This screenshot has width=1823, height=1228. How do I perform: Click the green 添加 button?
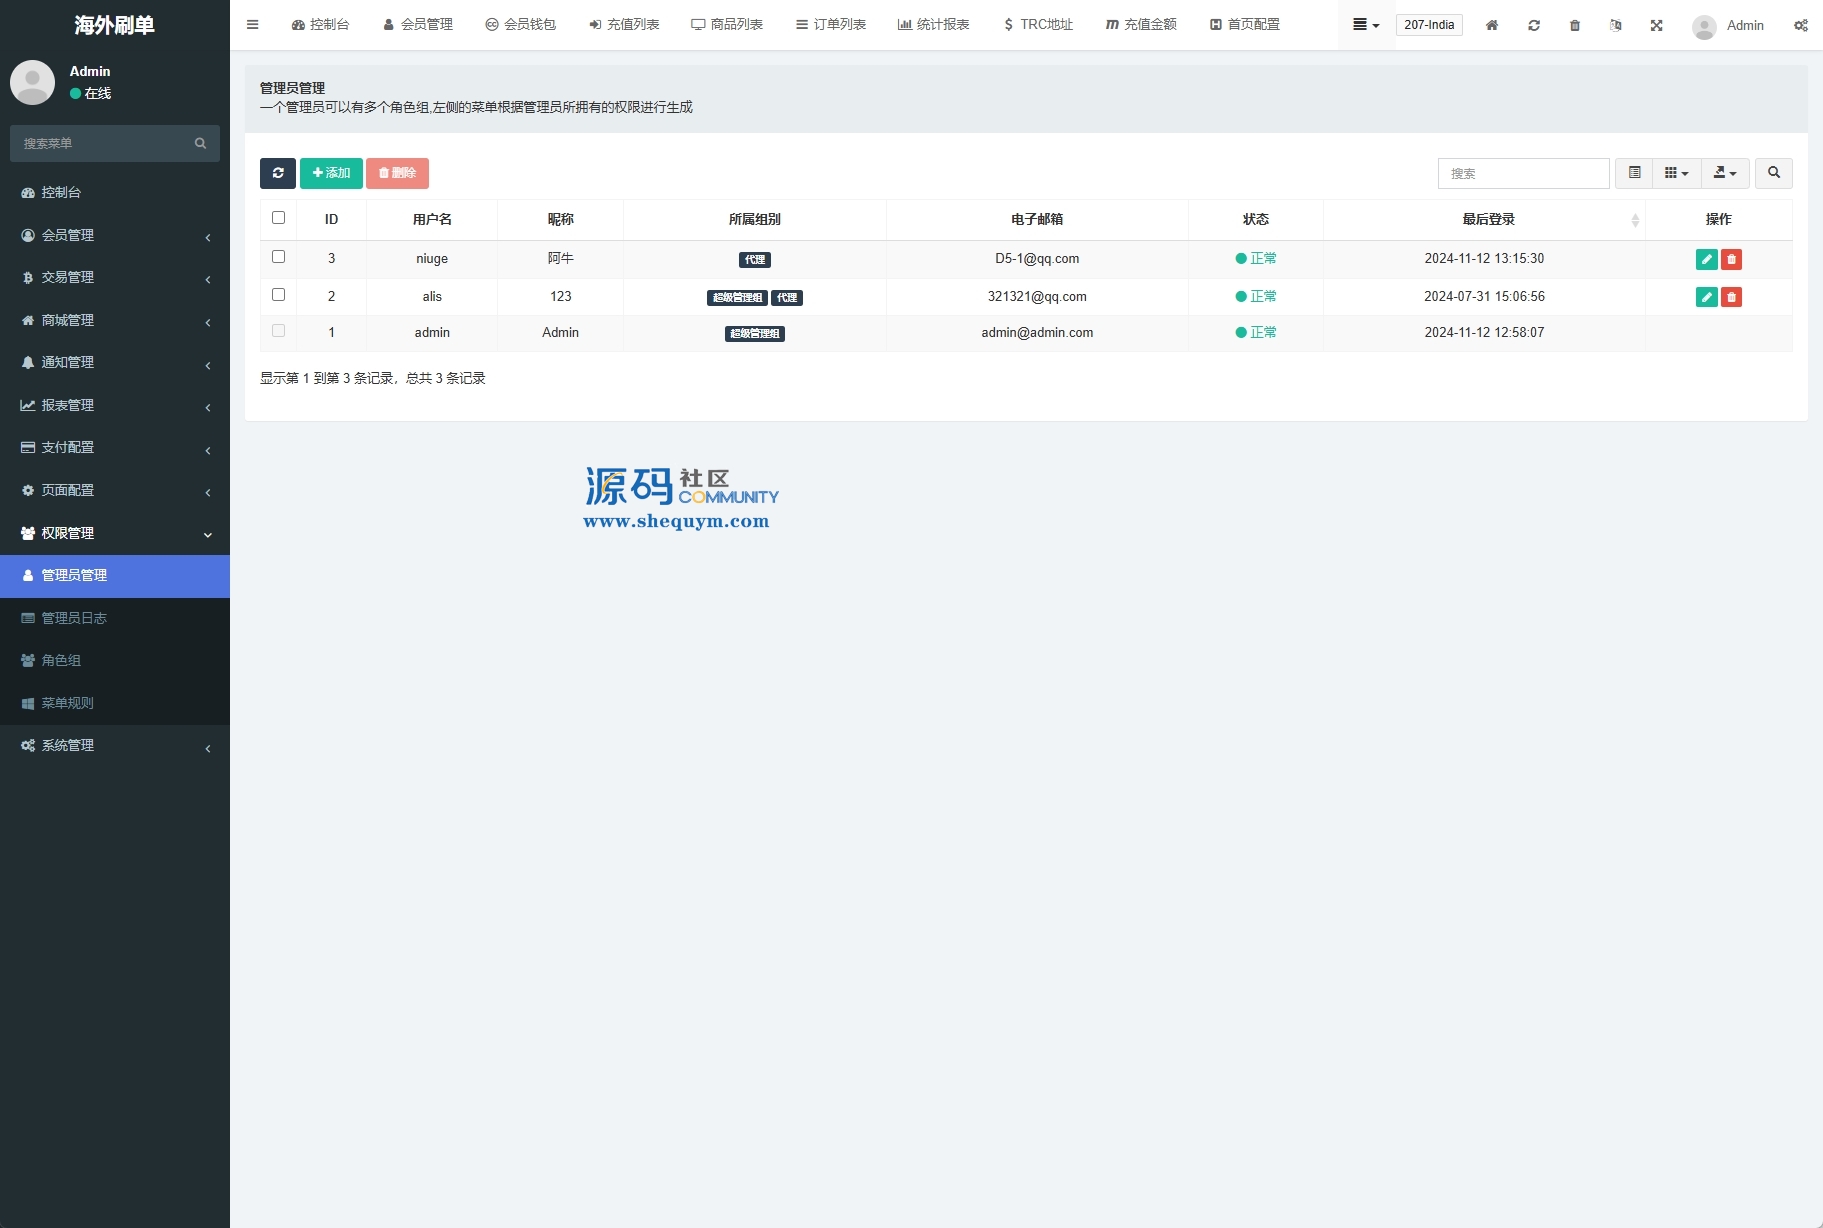[x=331, y=173]
